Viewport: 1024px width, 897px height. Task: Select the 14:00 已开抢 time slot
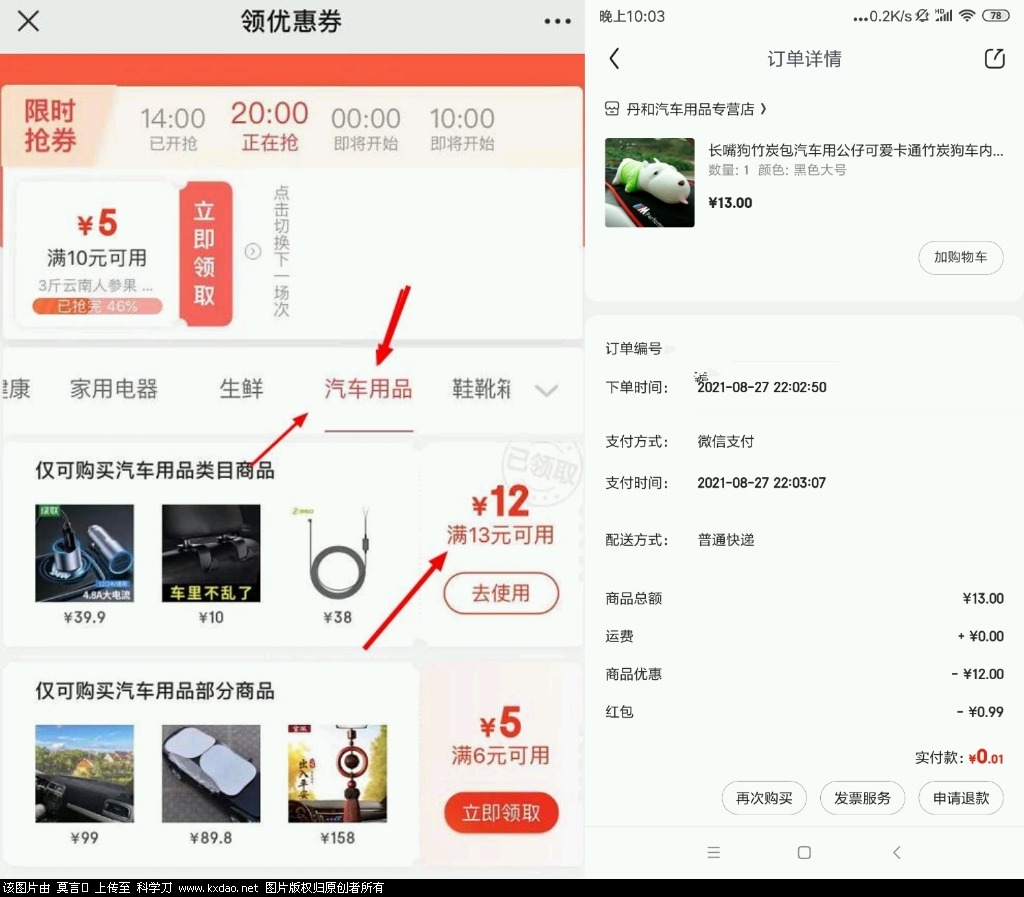pyautogui.click(x=172, y=129)
